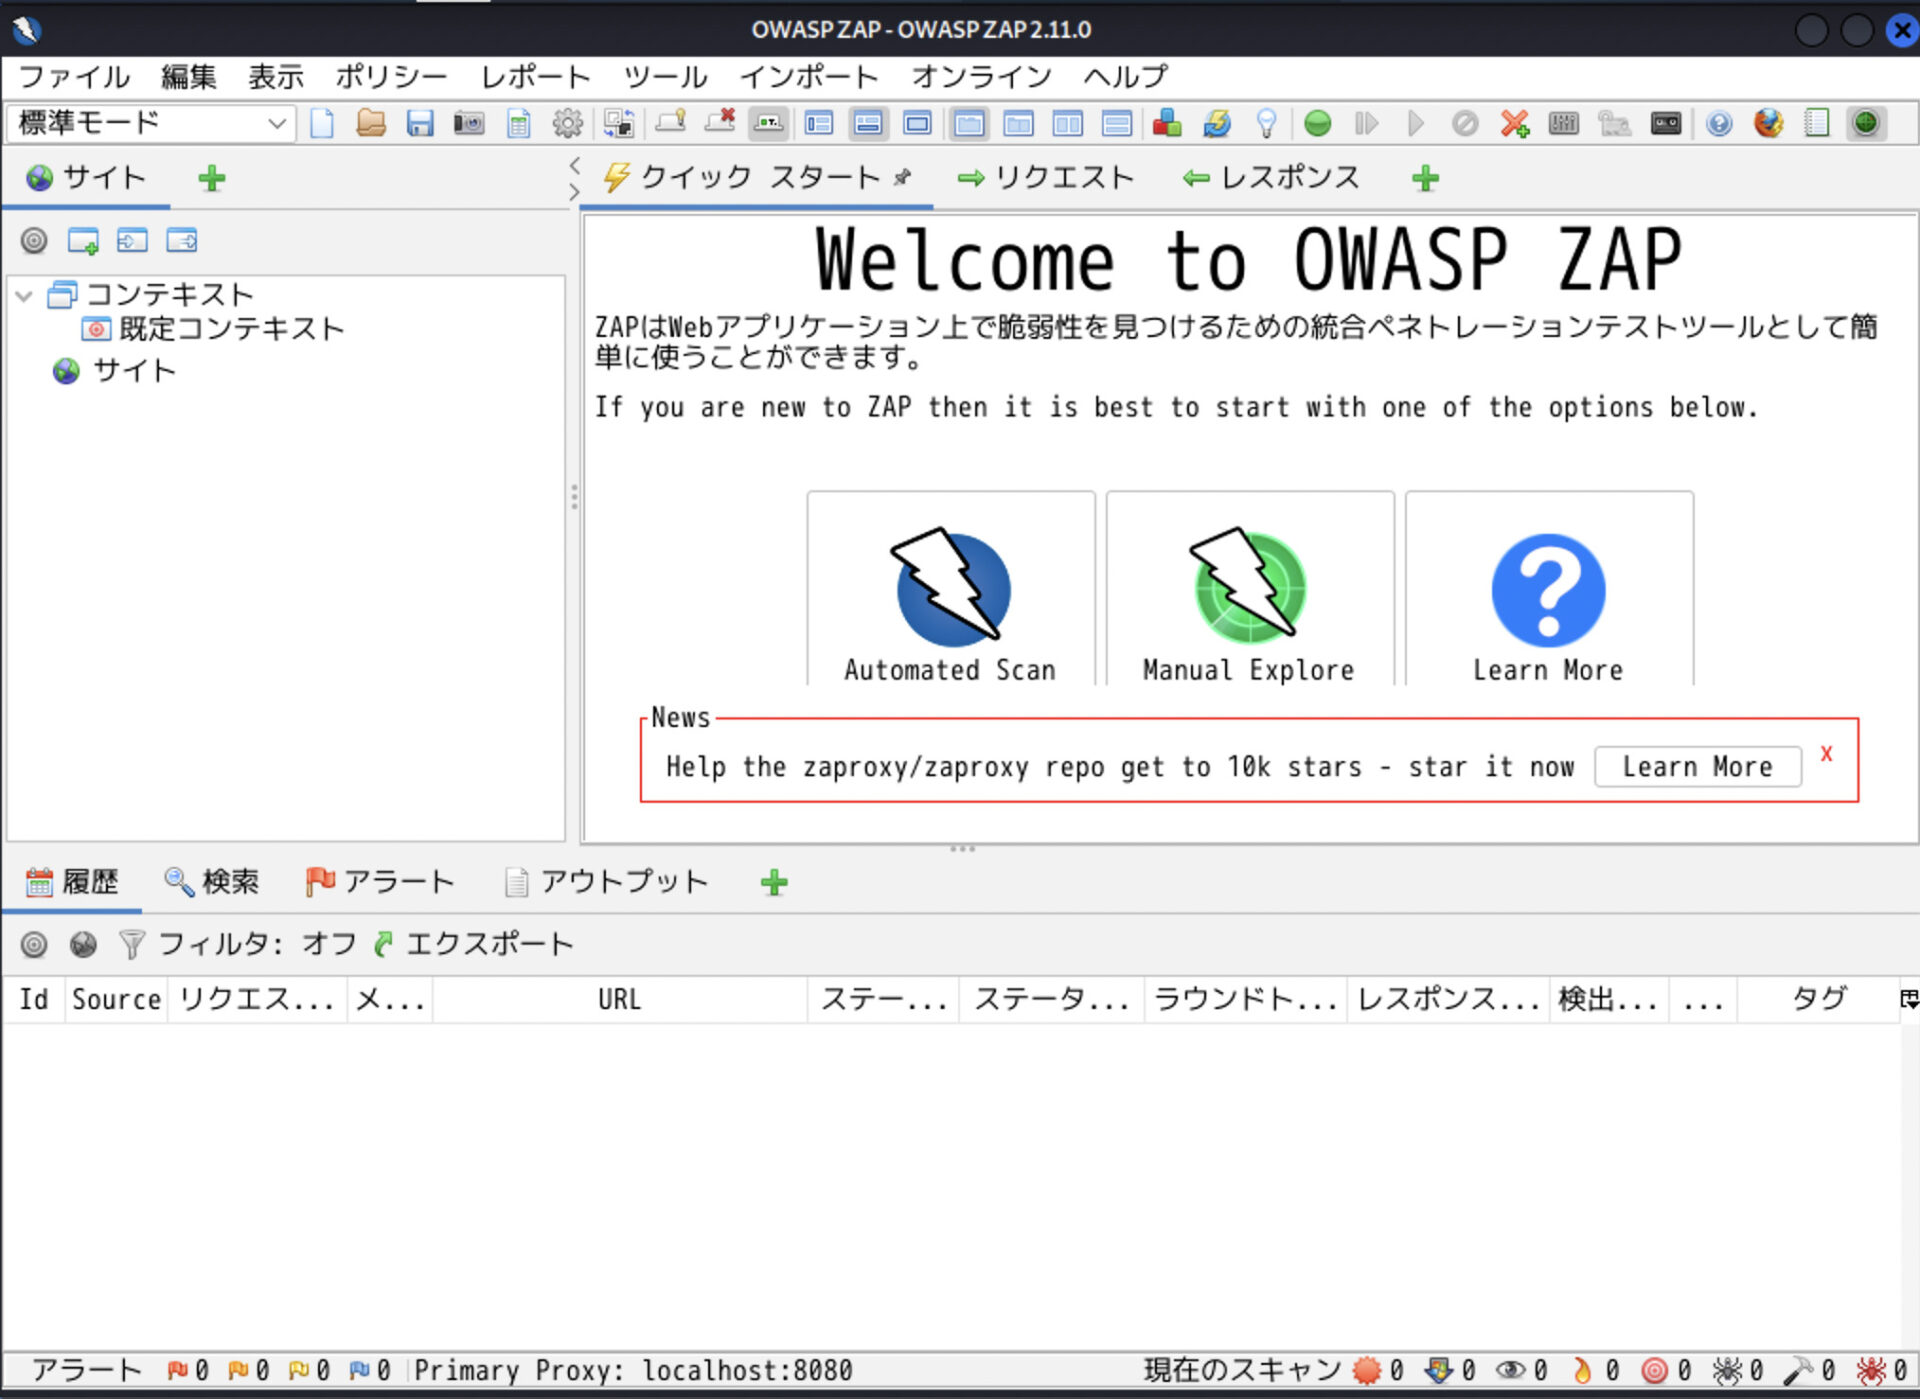
Task: Click green plus next to アウトプット tab
Action: point(774,882)
